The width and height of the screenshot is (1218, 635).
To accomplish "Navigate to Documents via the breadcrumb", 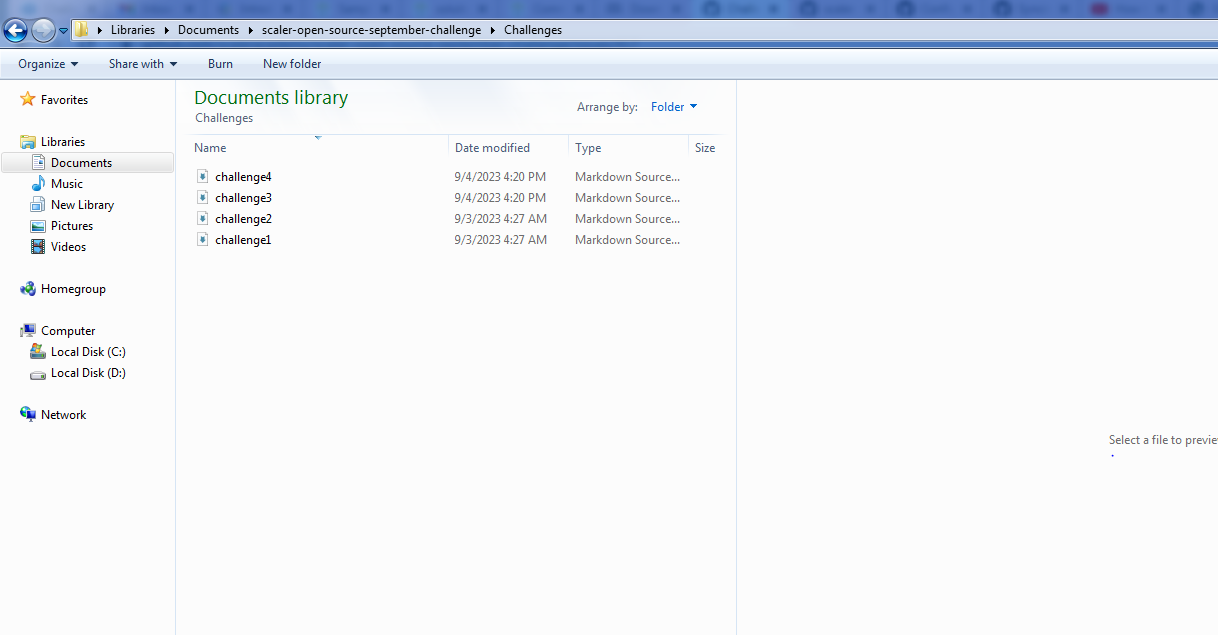I will coord(208,30).
